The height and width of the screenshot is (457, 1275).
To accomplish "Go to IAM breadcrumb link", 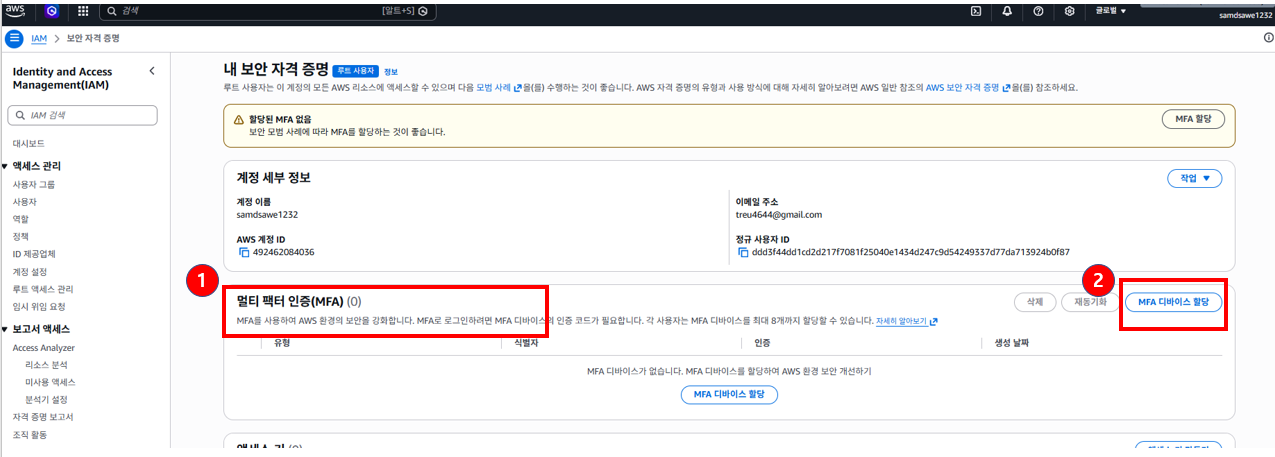I will [39, 38].
